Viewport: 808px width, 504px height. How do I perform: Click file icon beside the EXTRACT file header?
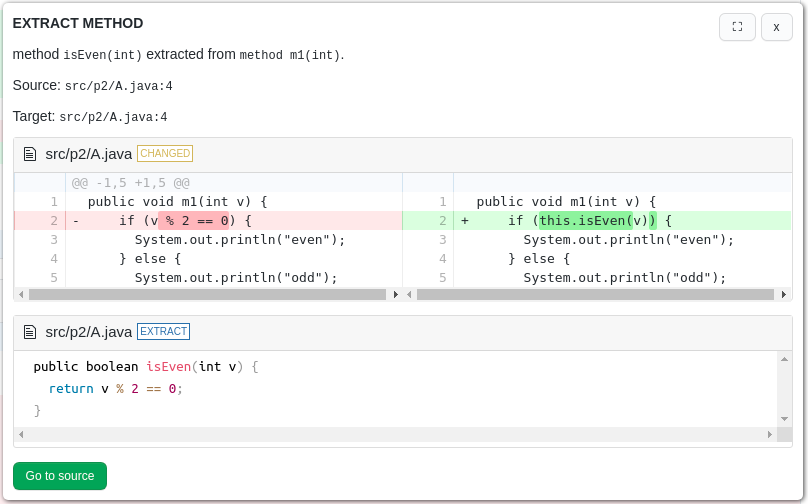(30, 332)
